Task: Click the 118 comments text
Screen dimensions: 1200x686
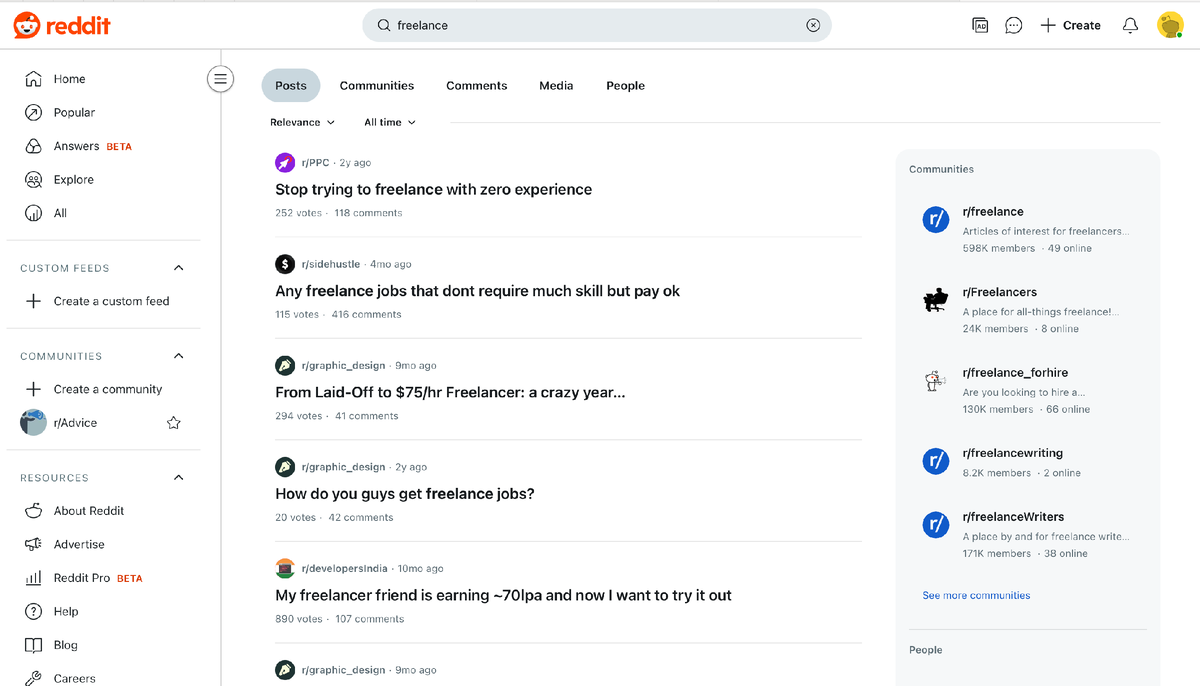Action: [368, 213]
